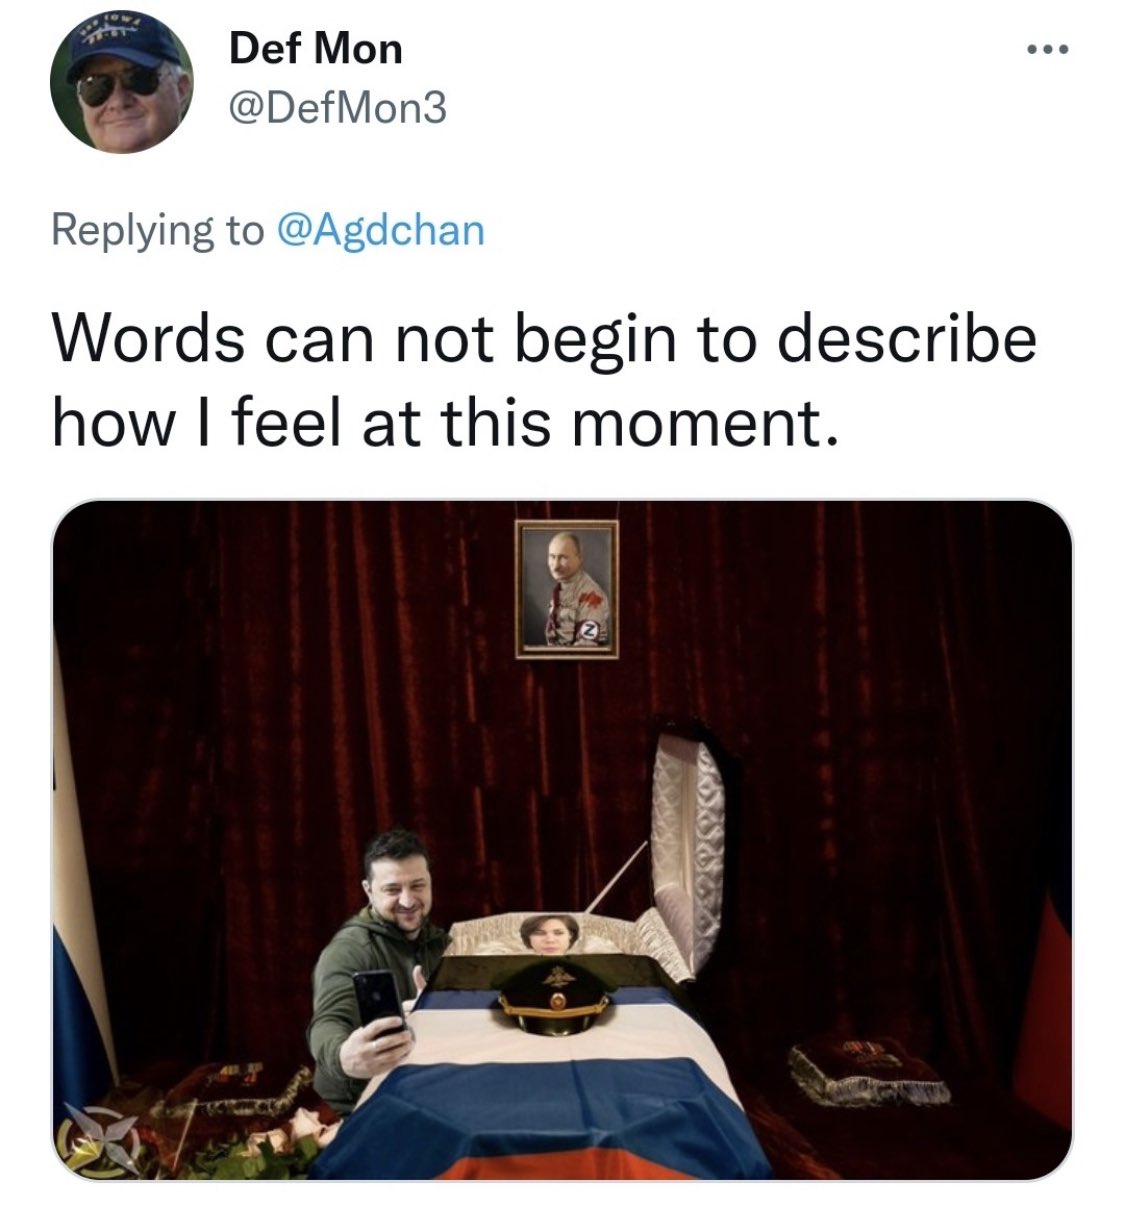Open the @Agdchan mention link
Viewport: 1125px width, 1208px height.
(x=379, y=230)
